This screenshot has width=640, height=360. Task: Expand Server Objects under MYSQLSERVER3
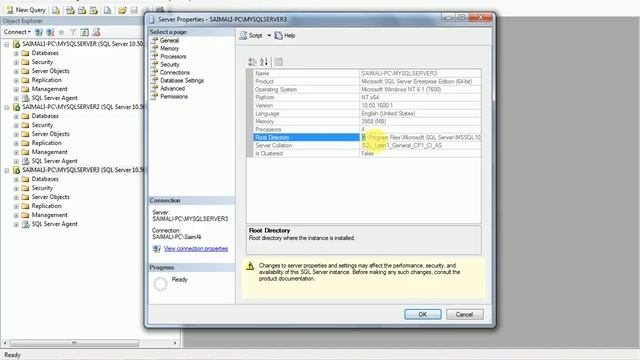click(x=16, y=197)
